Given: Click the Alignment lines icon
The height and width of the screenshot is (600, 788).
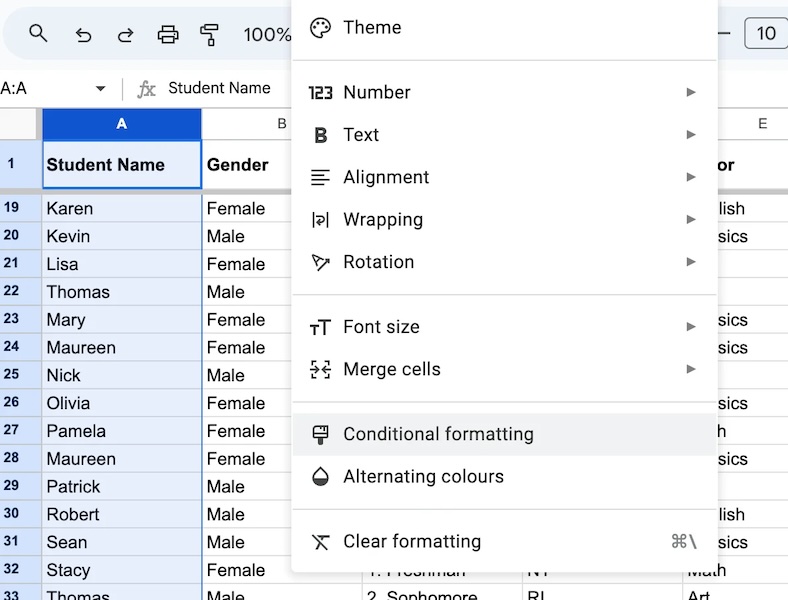Looking at the screenshot, I should pyautogui.click(x=321, y=177).
